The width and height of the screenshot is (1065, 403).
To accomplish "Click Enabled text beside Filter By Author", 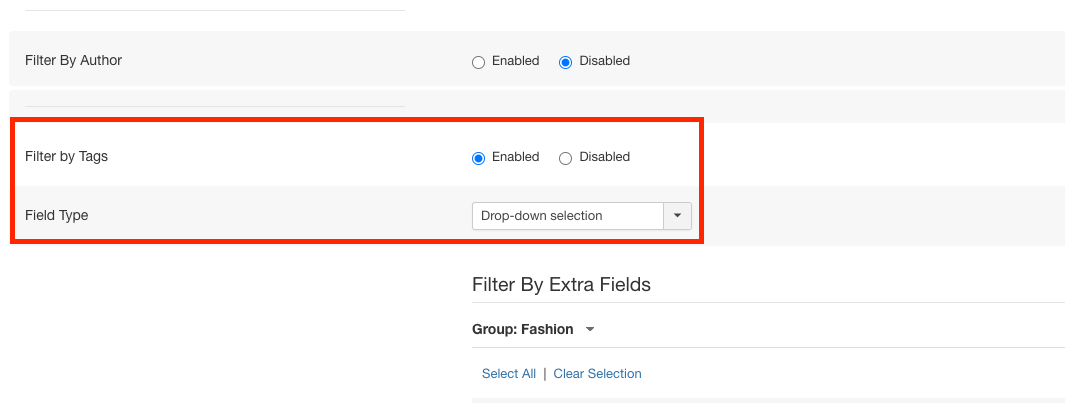I will pyautogui.click(x=515, y=61).
